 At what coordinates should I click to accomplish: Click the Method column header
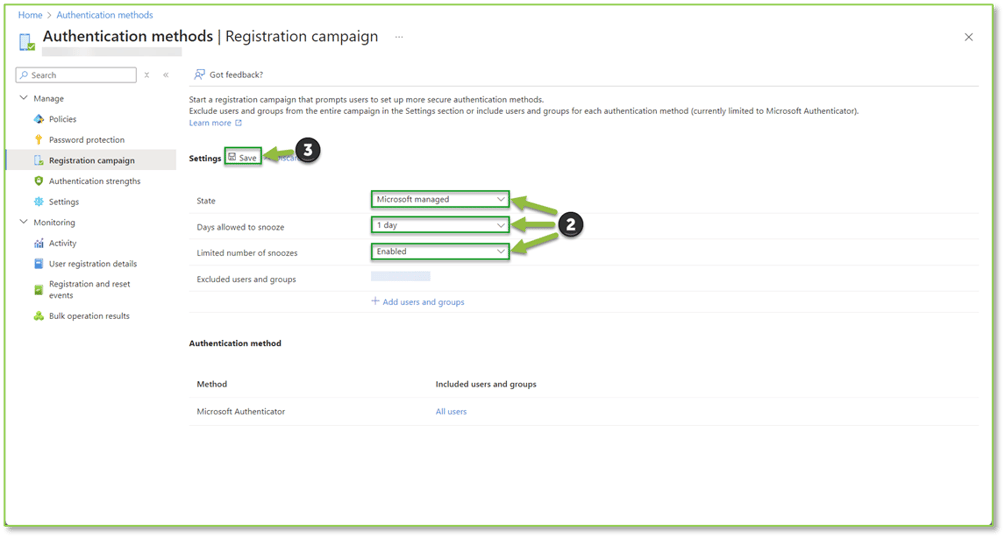[212, 384]
